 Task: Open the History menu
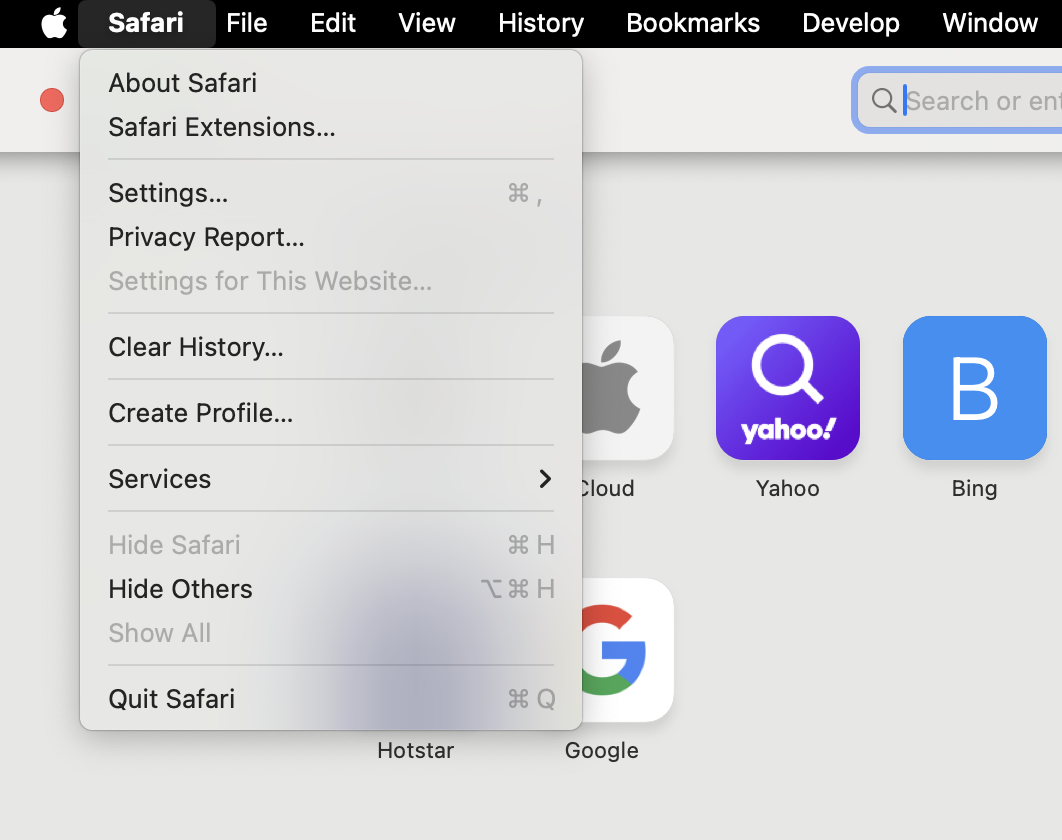[540, 23]
